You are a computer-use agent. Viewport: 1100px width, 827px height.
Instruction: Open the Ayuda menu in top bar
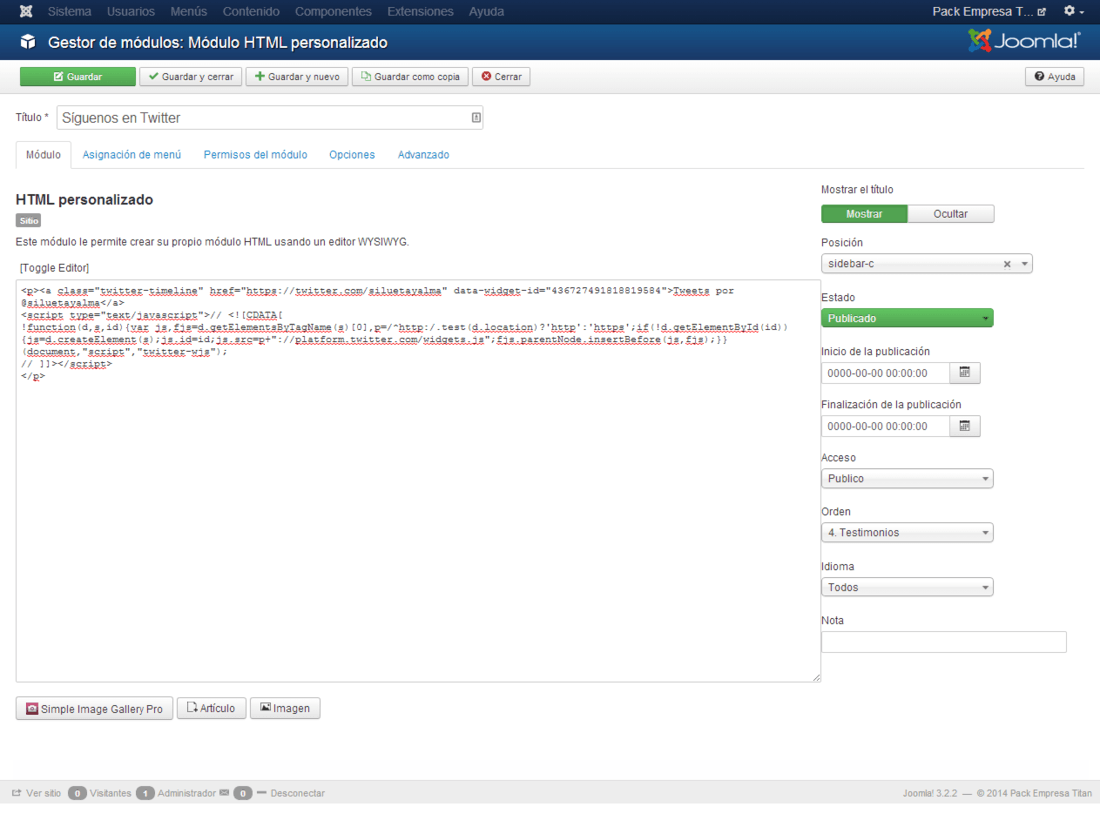[x=486, y=11]
